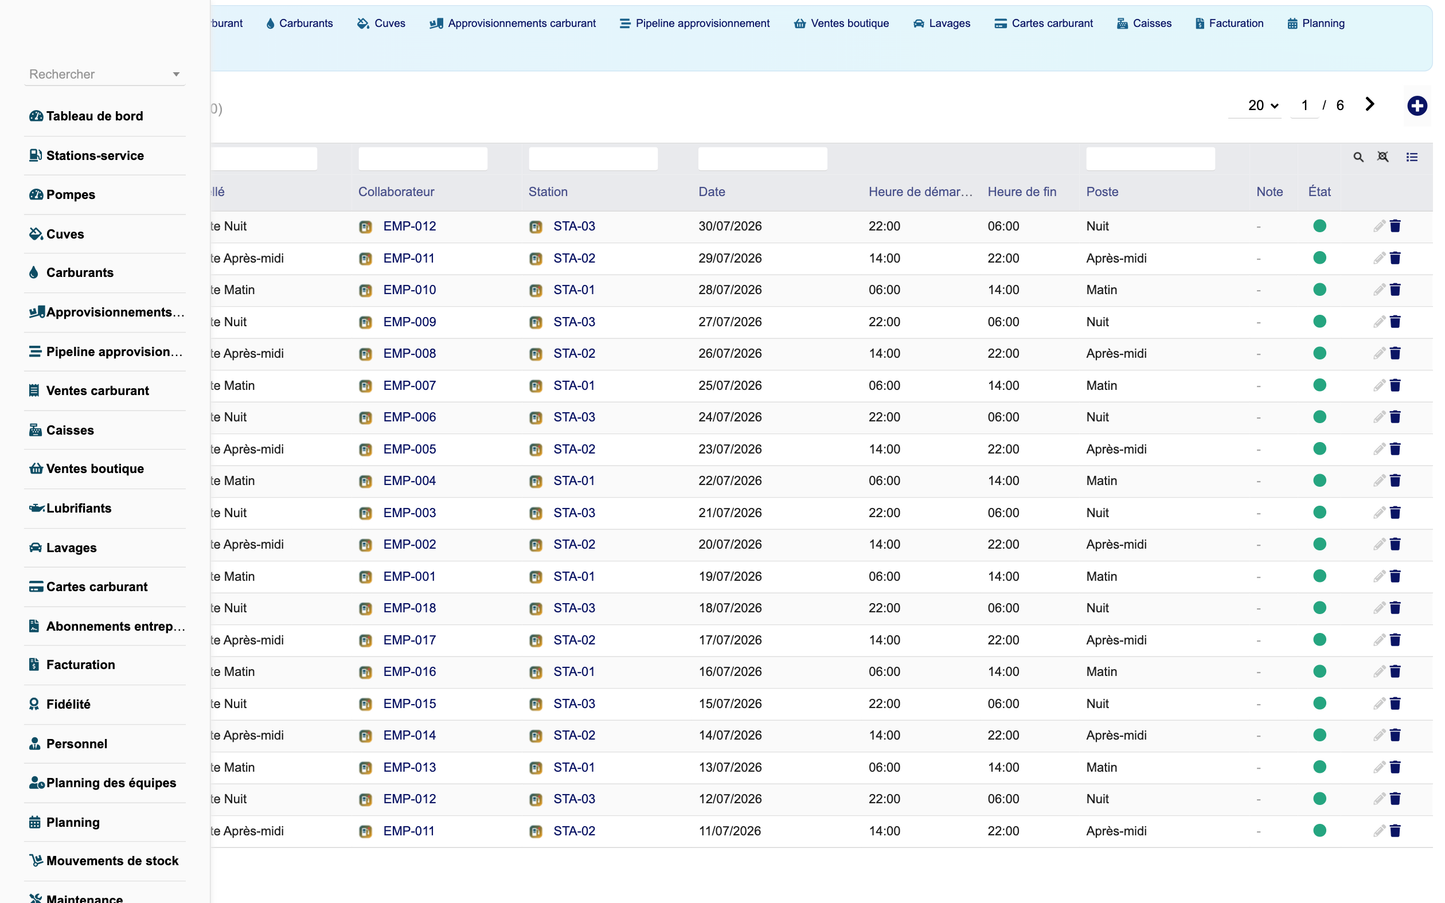Screen dimensions: 1445x903
Task: Open Carburants tab in top bar
Action: click(299, 23)
